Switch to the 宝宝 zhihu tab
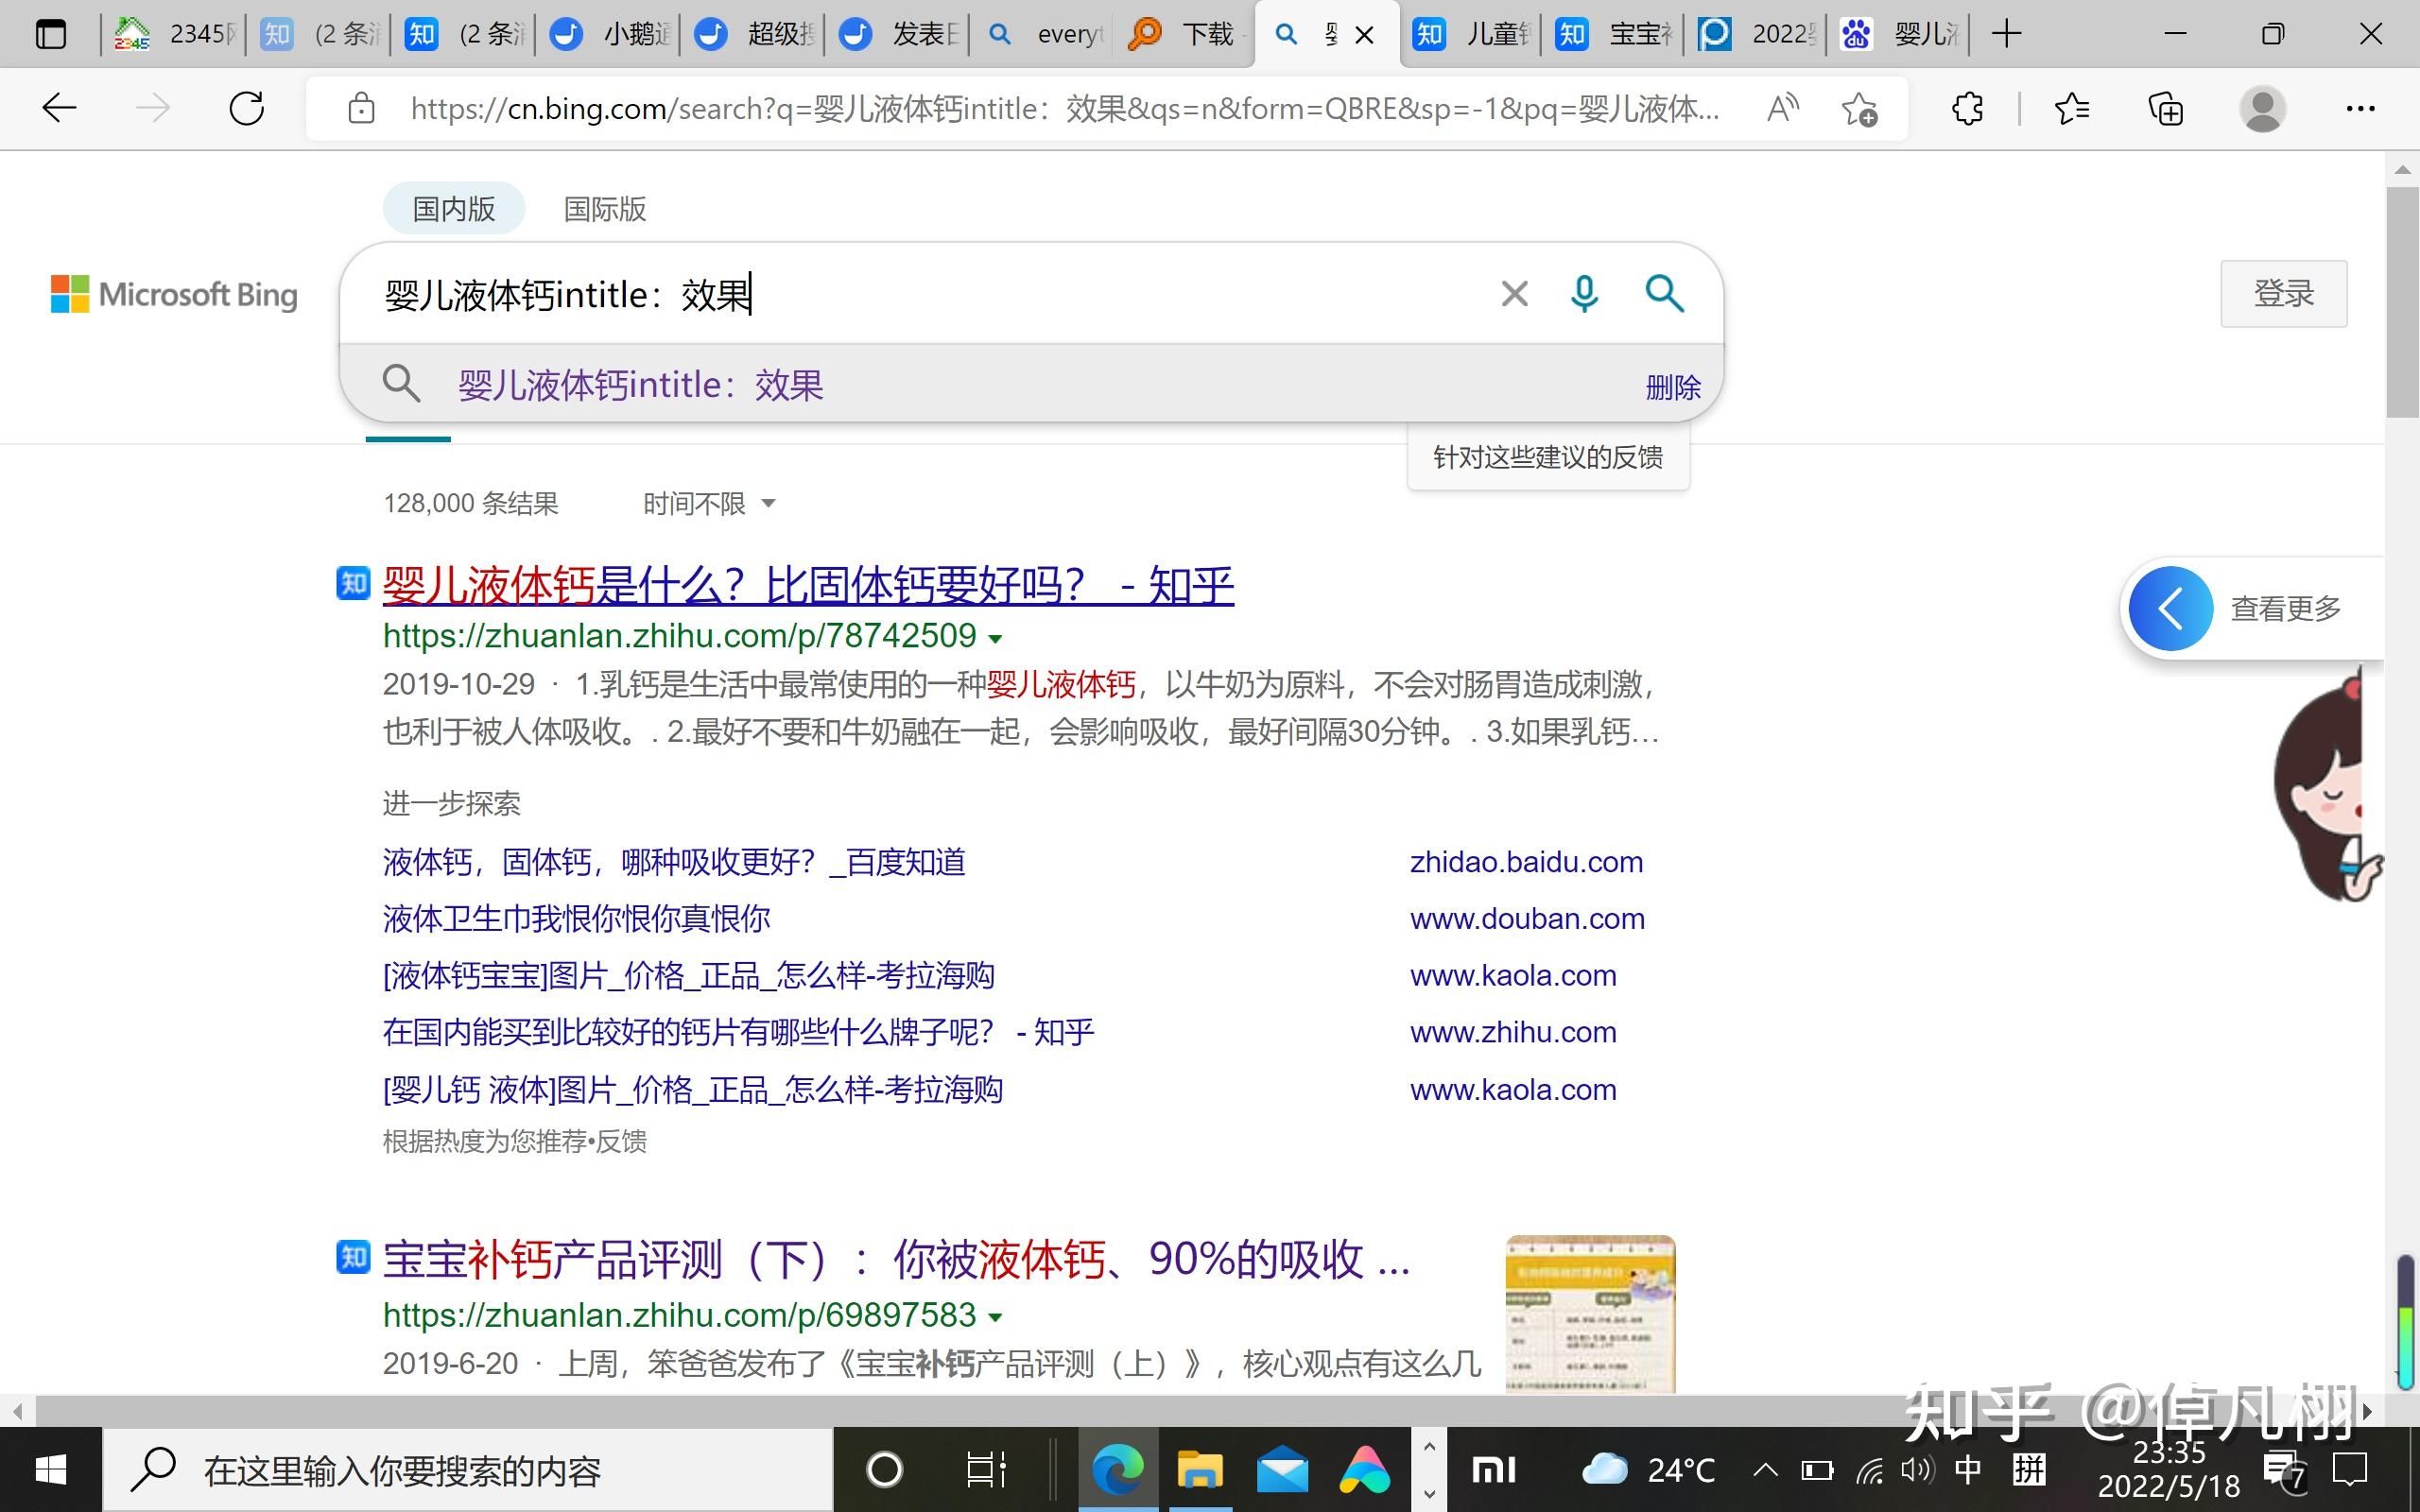The image size is (2420, 1512). pos(1615,34)
